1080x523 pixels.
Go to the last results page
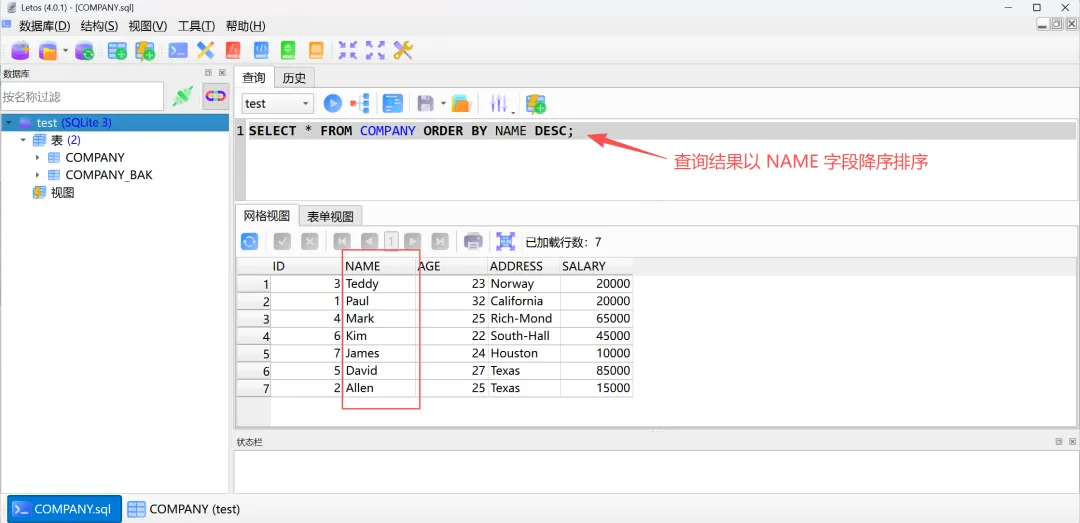click(x=440, y=241)
